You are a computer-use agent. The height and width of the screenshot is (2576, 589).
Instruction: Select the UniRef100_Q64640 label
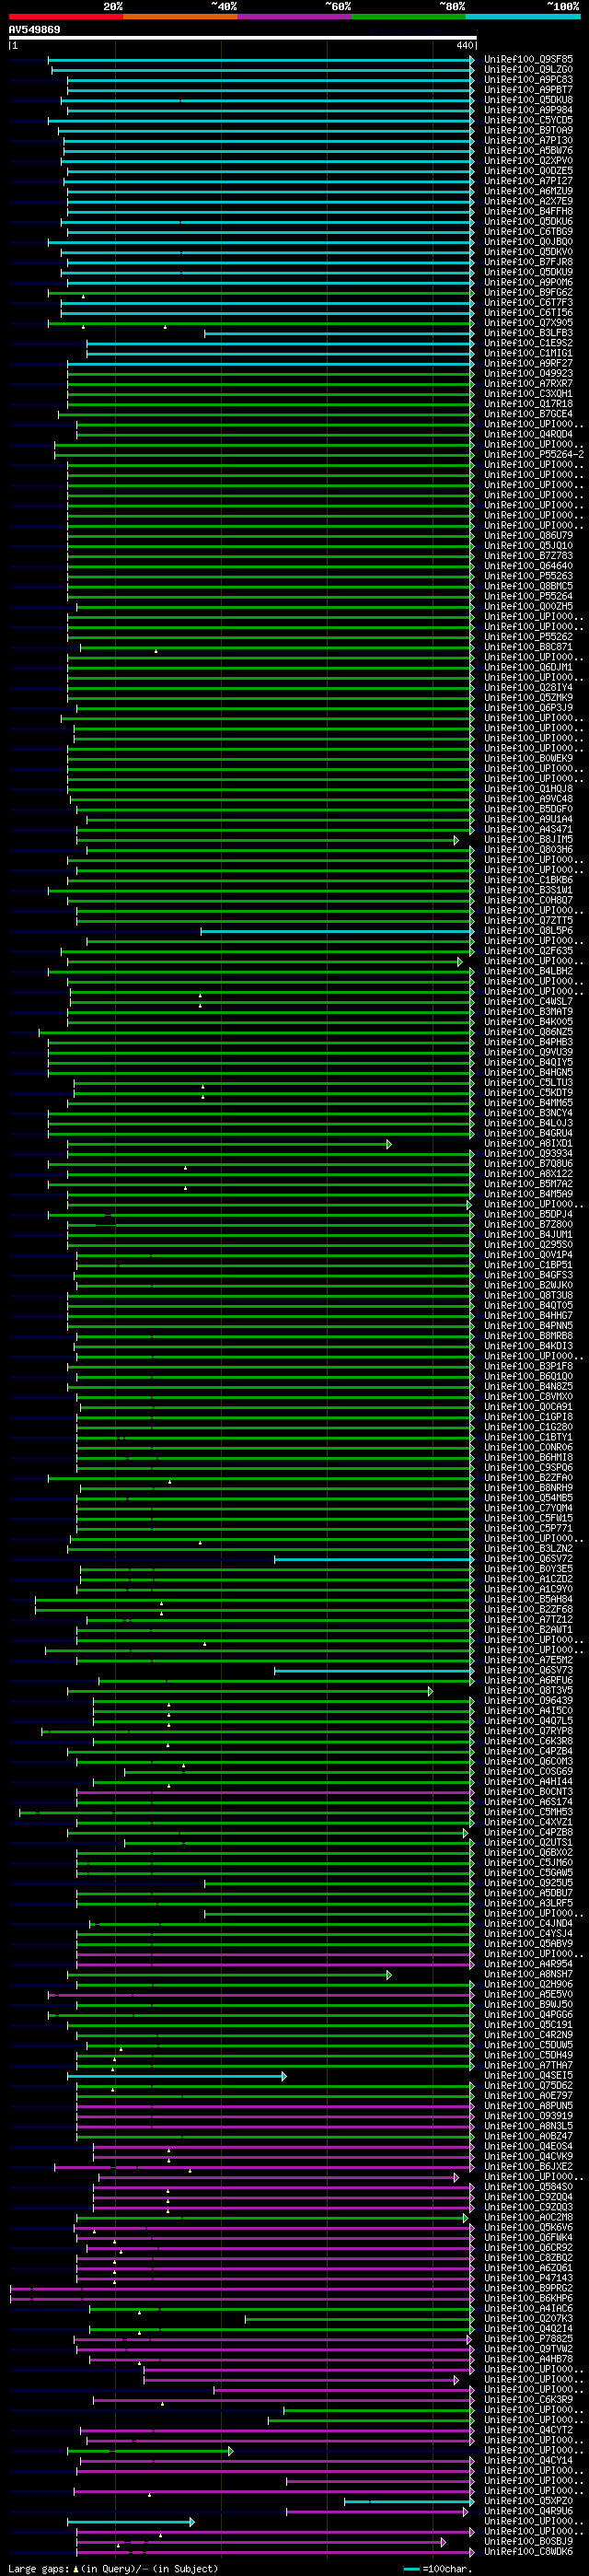click(529, 566)
